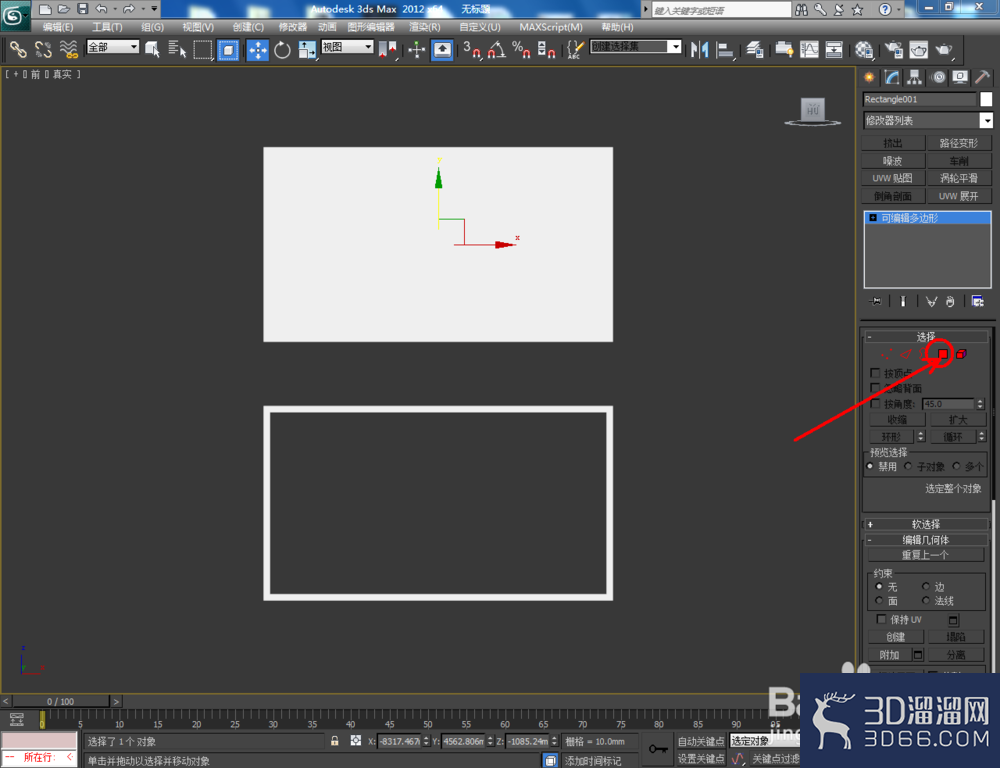Open the 视图 reference coordinate dropdown
1000x768 pixels.
coord(347,47)
